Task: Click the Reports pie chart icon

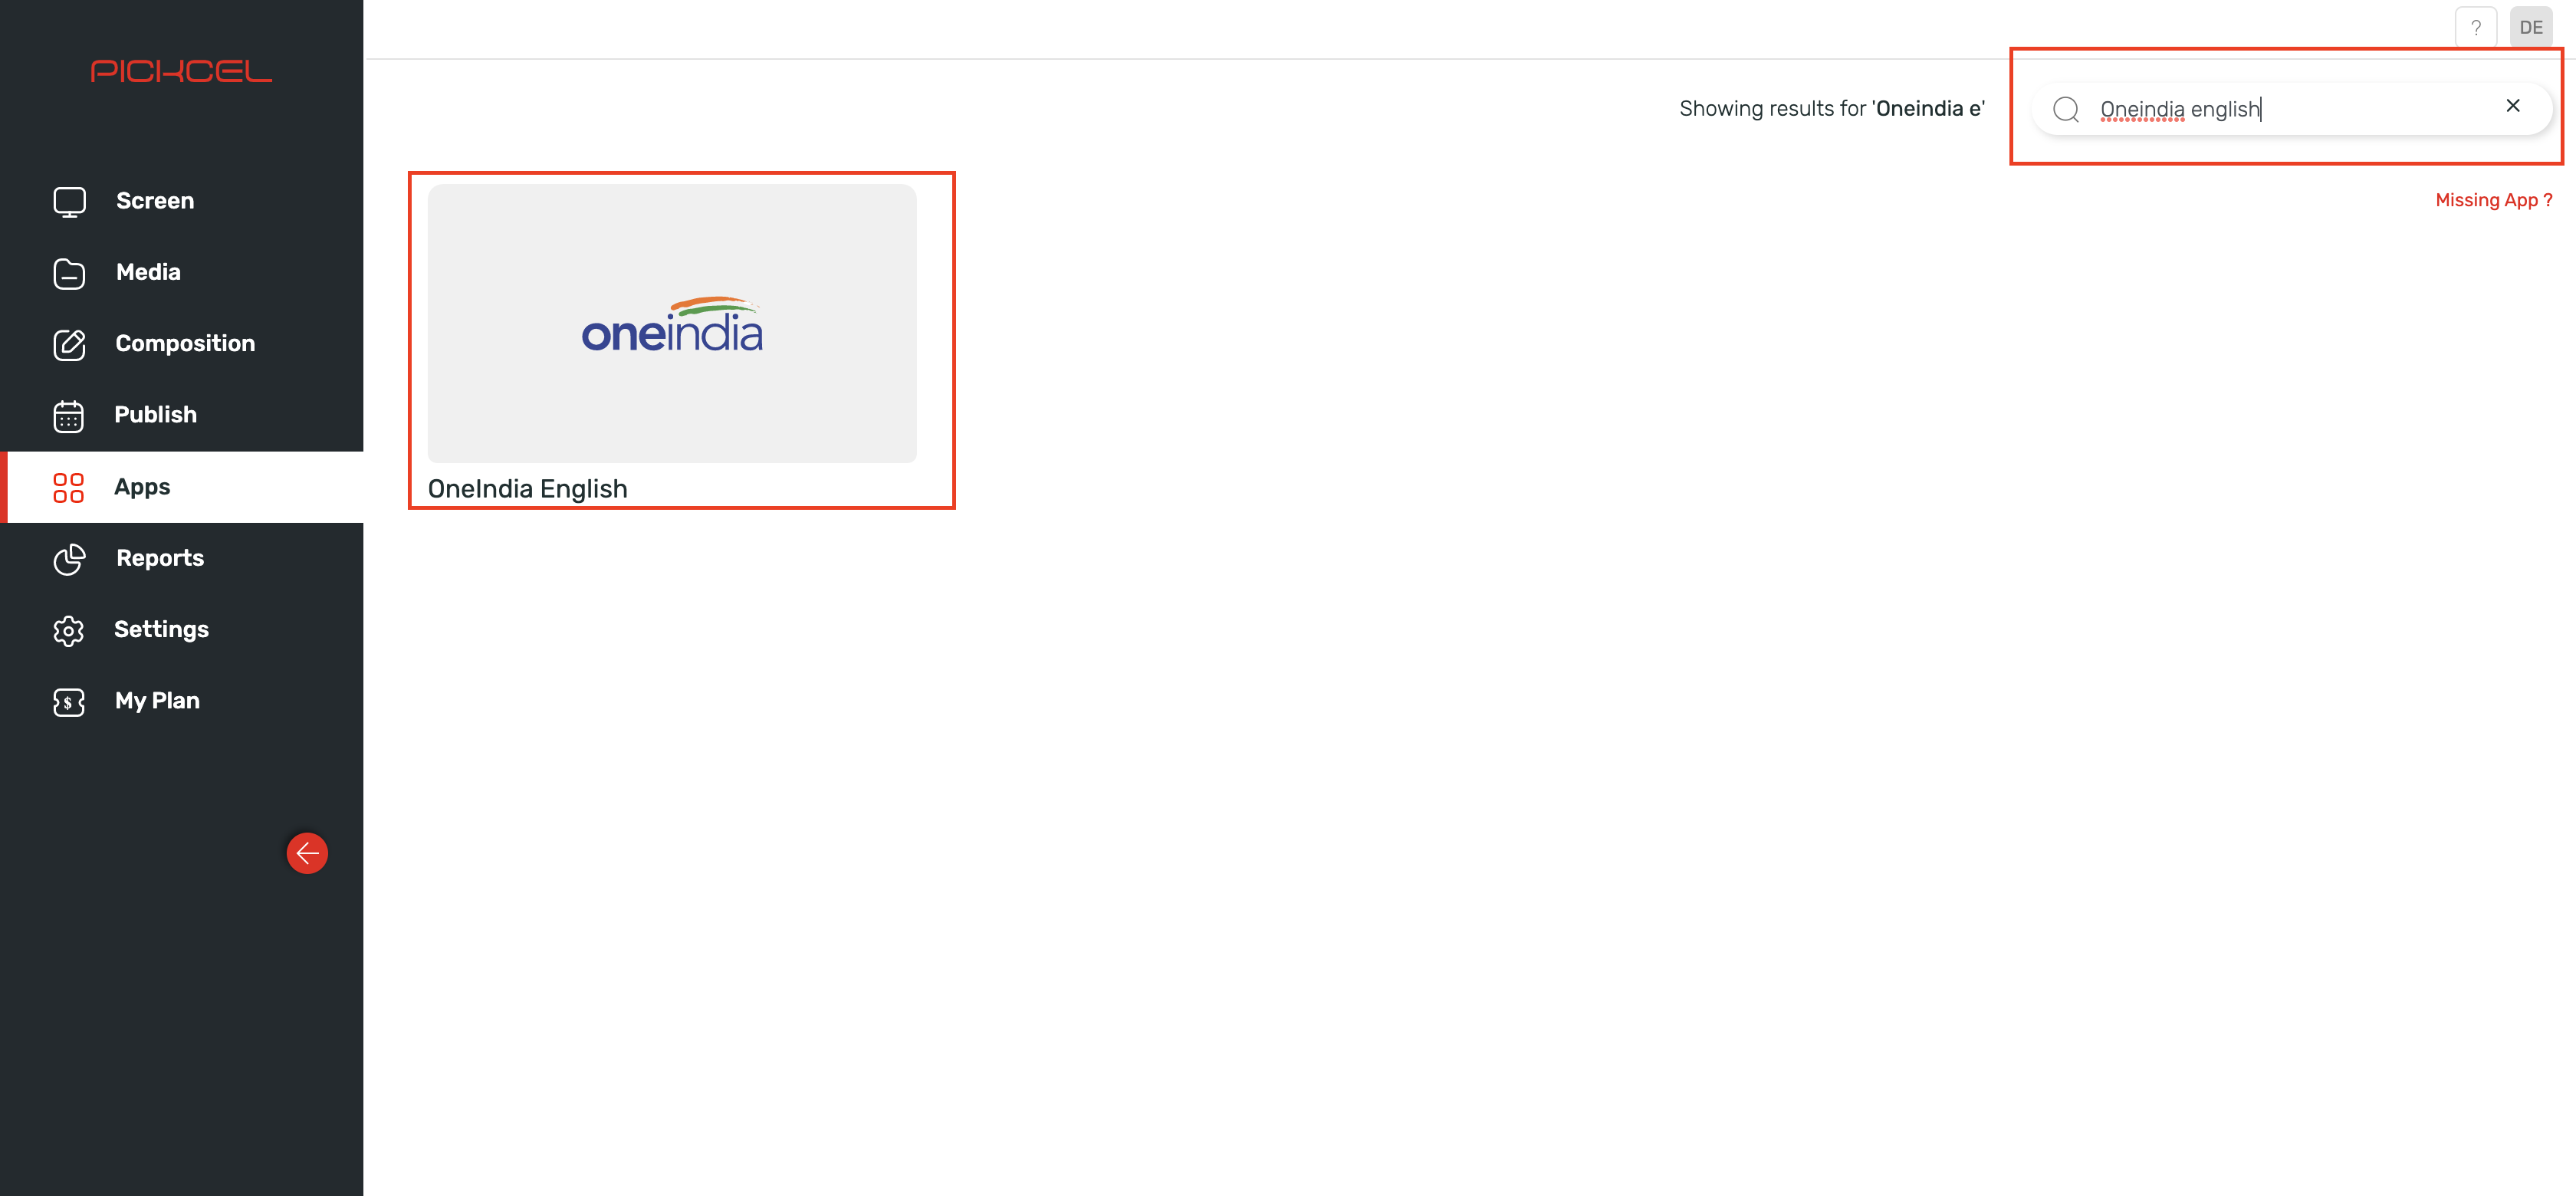Action: tap(69, 559)
